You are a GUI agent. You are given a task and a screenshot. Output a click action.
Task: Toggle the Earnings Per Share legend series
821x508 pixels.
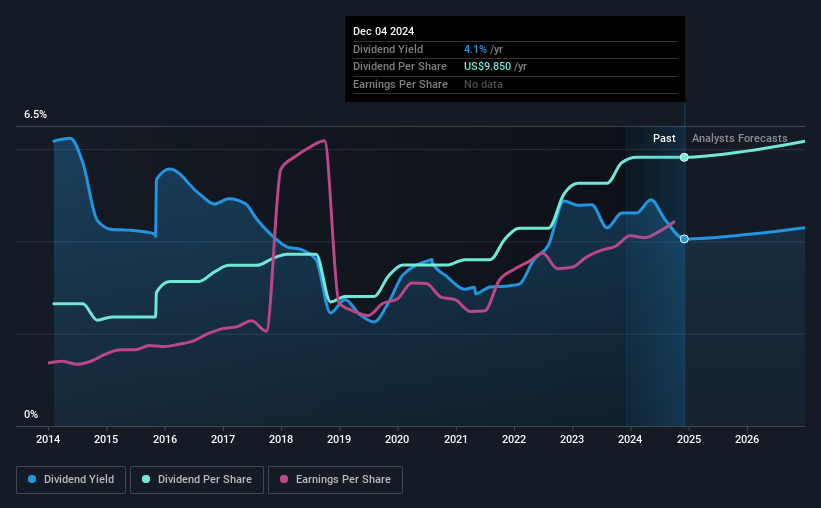pyautogui.click(x=335, y=480)
